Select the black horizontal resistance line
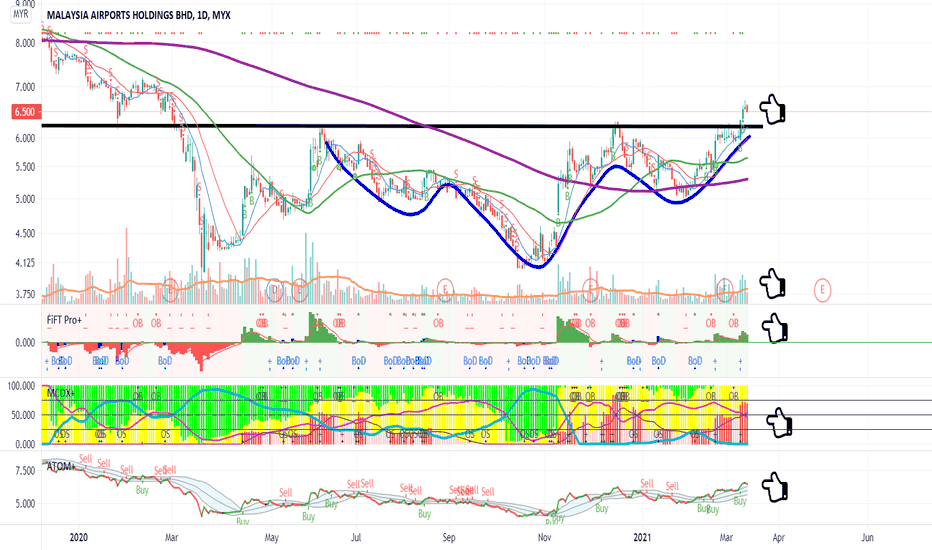The image size is (932, 550). pyautogui.click(x=402, y=126)
